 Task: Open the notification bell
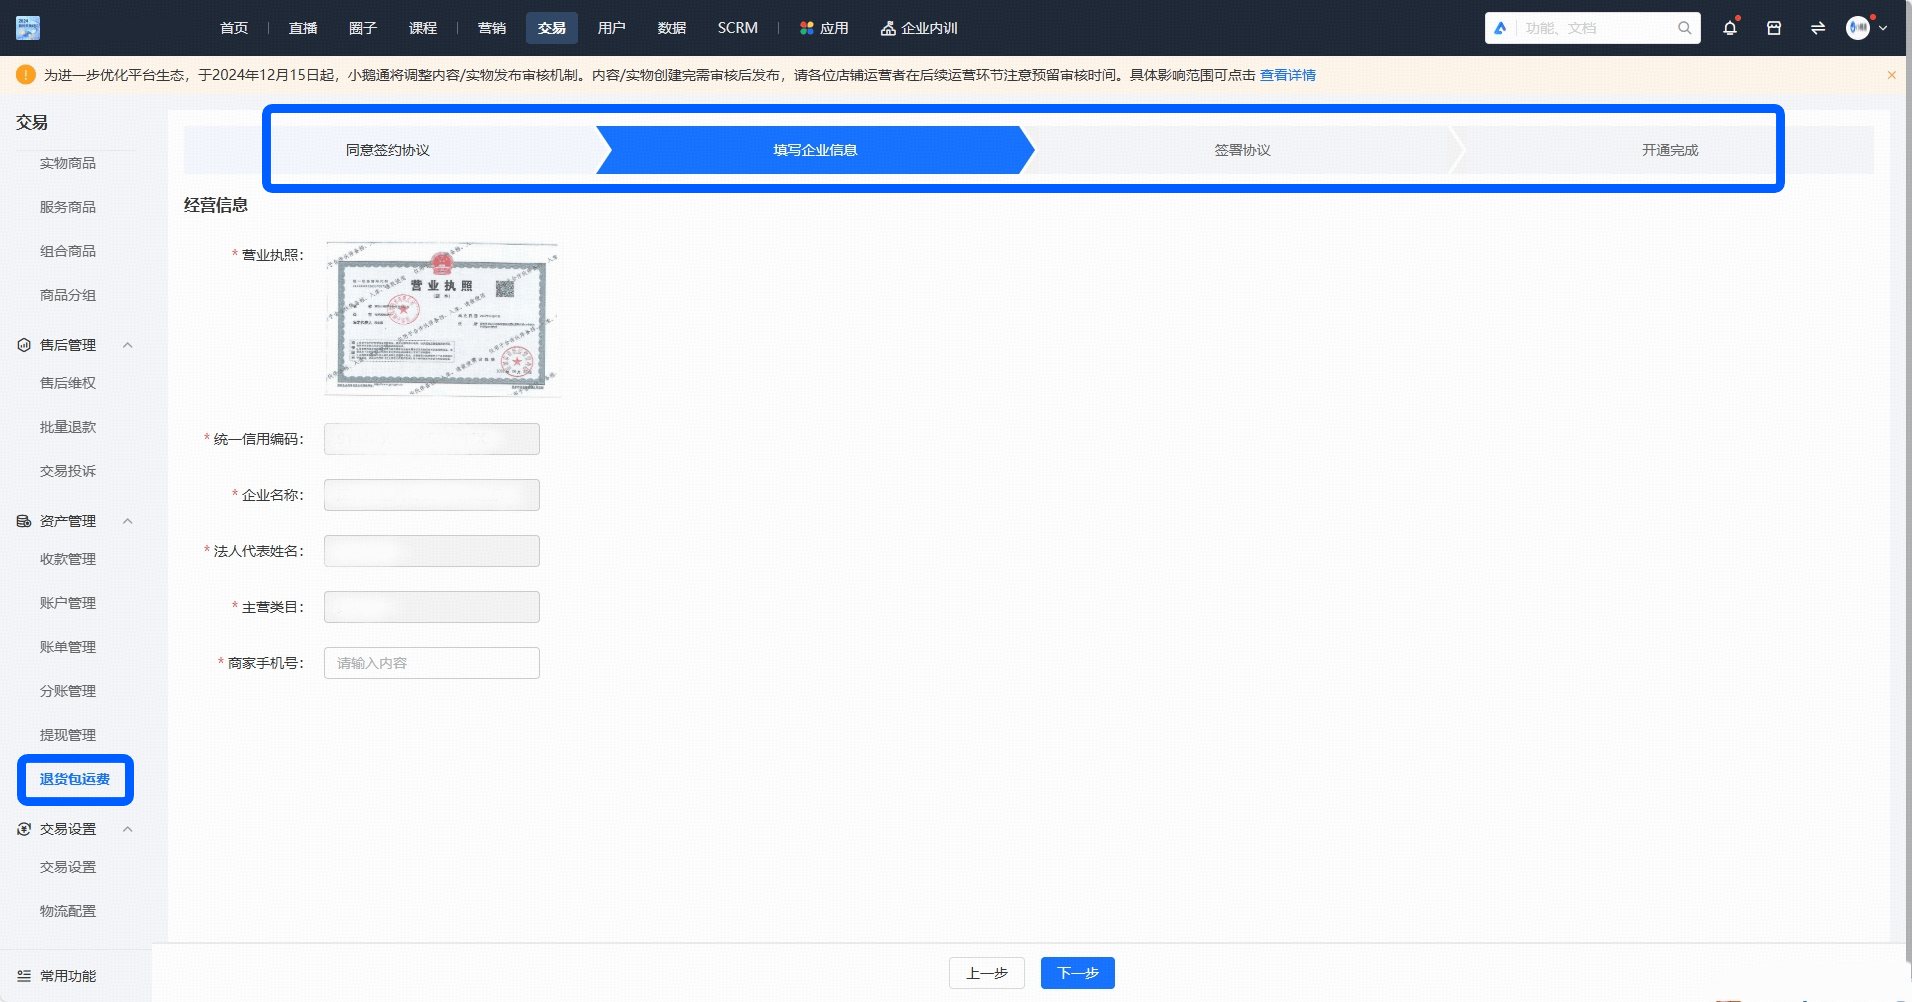[1730, 28]
